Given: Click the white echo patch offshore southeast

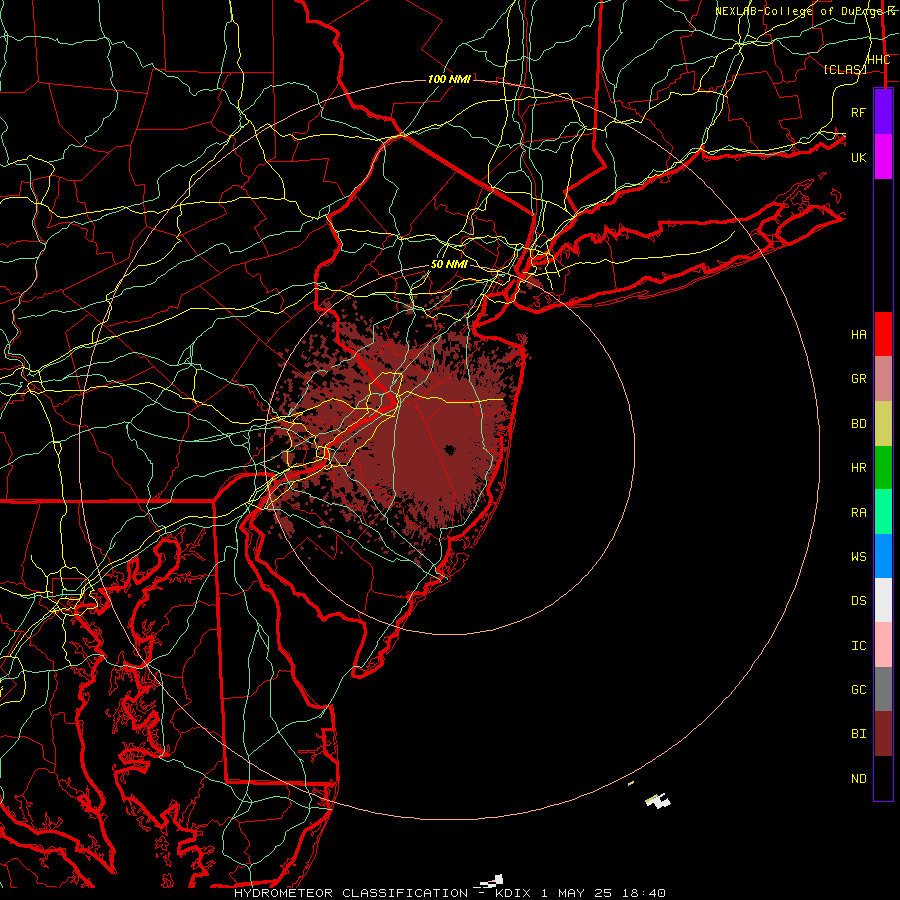Looking at the screenshot, I should pyautogui.click(x=658, y=801).
